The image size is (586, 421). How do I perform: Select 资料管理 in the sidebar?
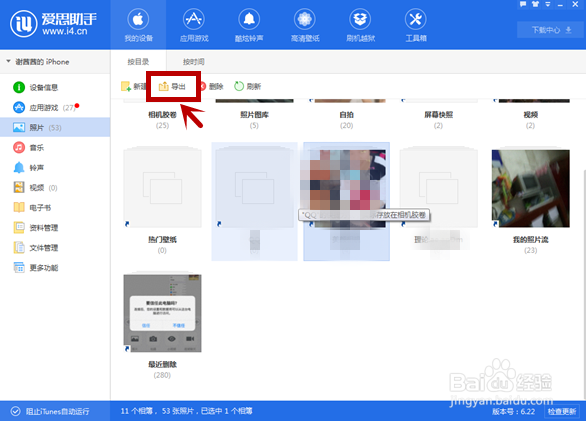(x=55, y=228)
